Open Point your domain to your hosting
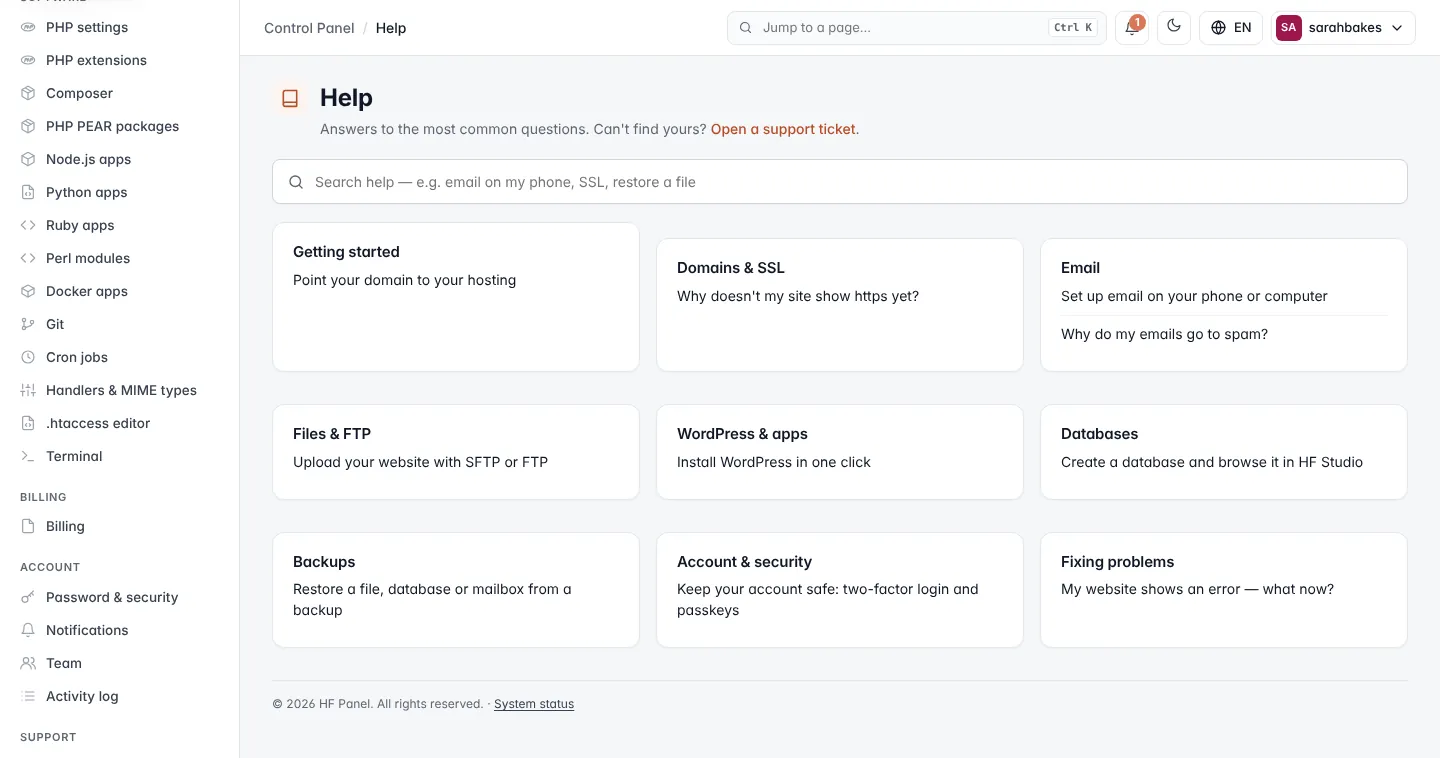The width and height of the screenshot is (1440, 758). 405,280
